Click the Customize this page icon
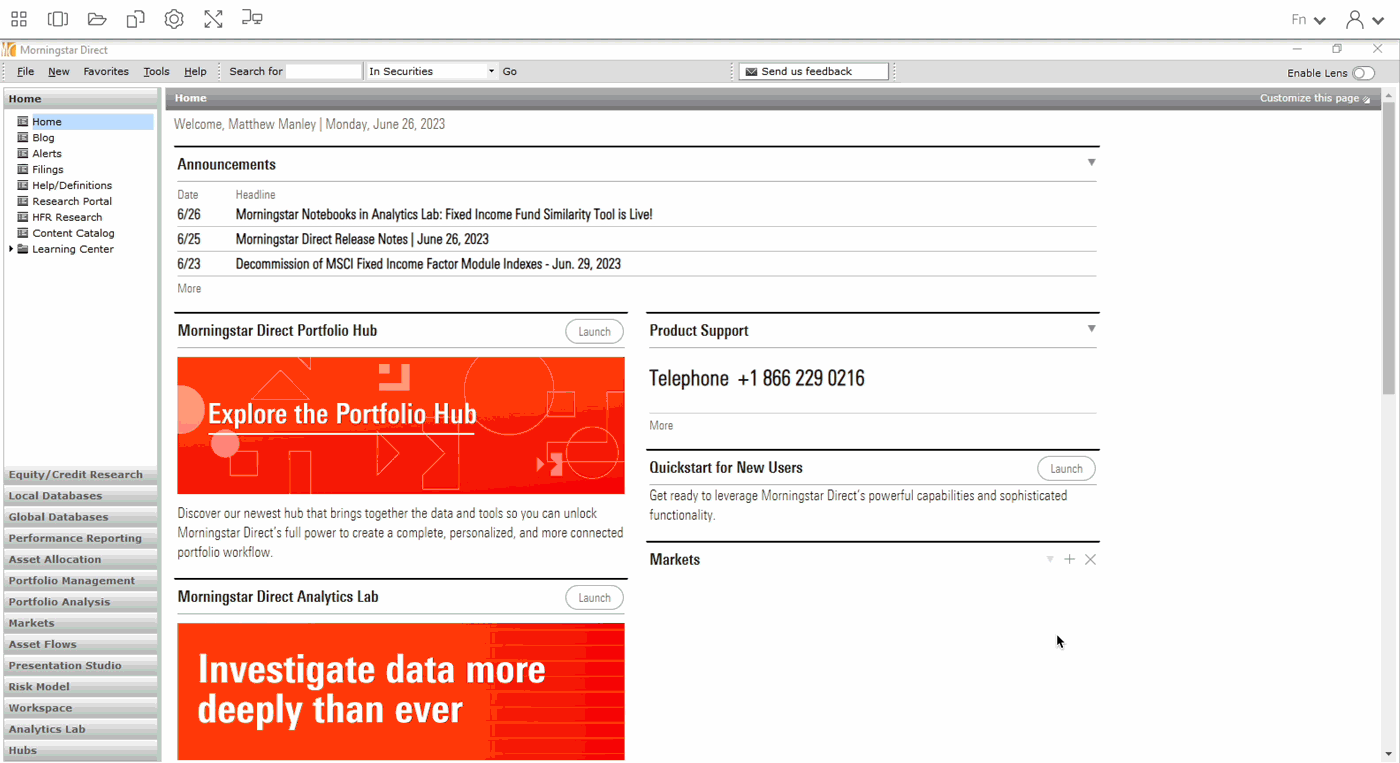The width and height of the screenshot is (1400, 763). pyautogui.click(x=1367, y=99)
